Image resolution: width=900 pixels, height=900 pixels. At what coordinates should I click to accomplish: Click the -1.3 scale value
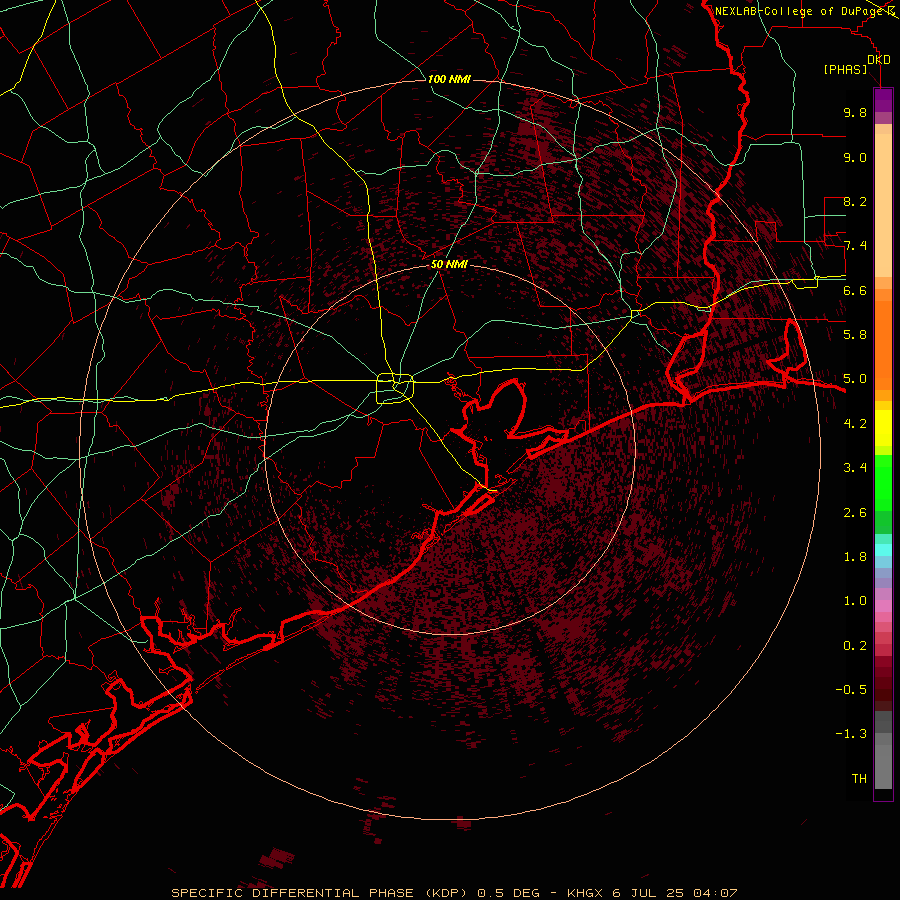851,734
